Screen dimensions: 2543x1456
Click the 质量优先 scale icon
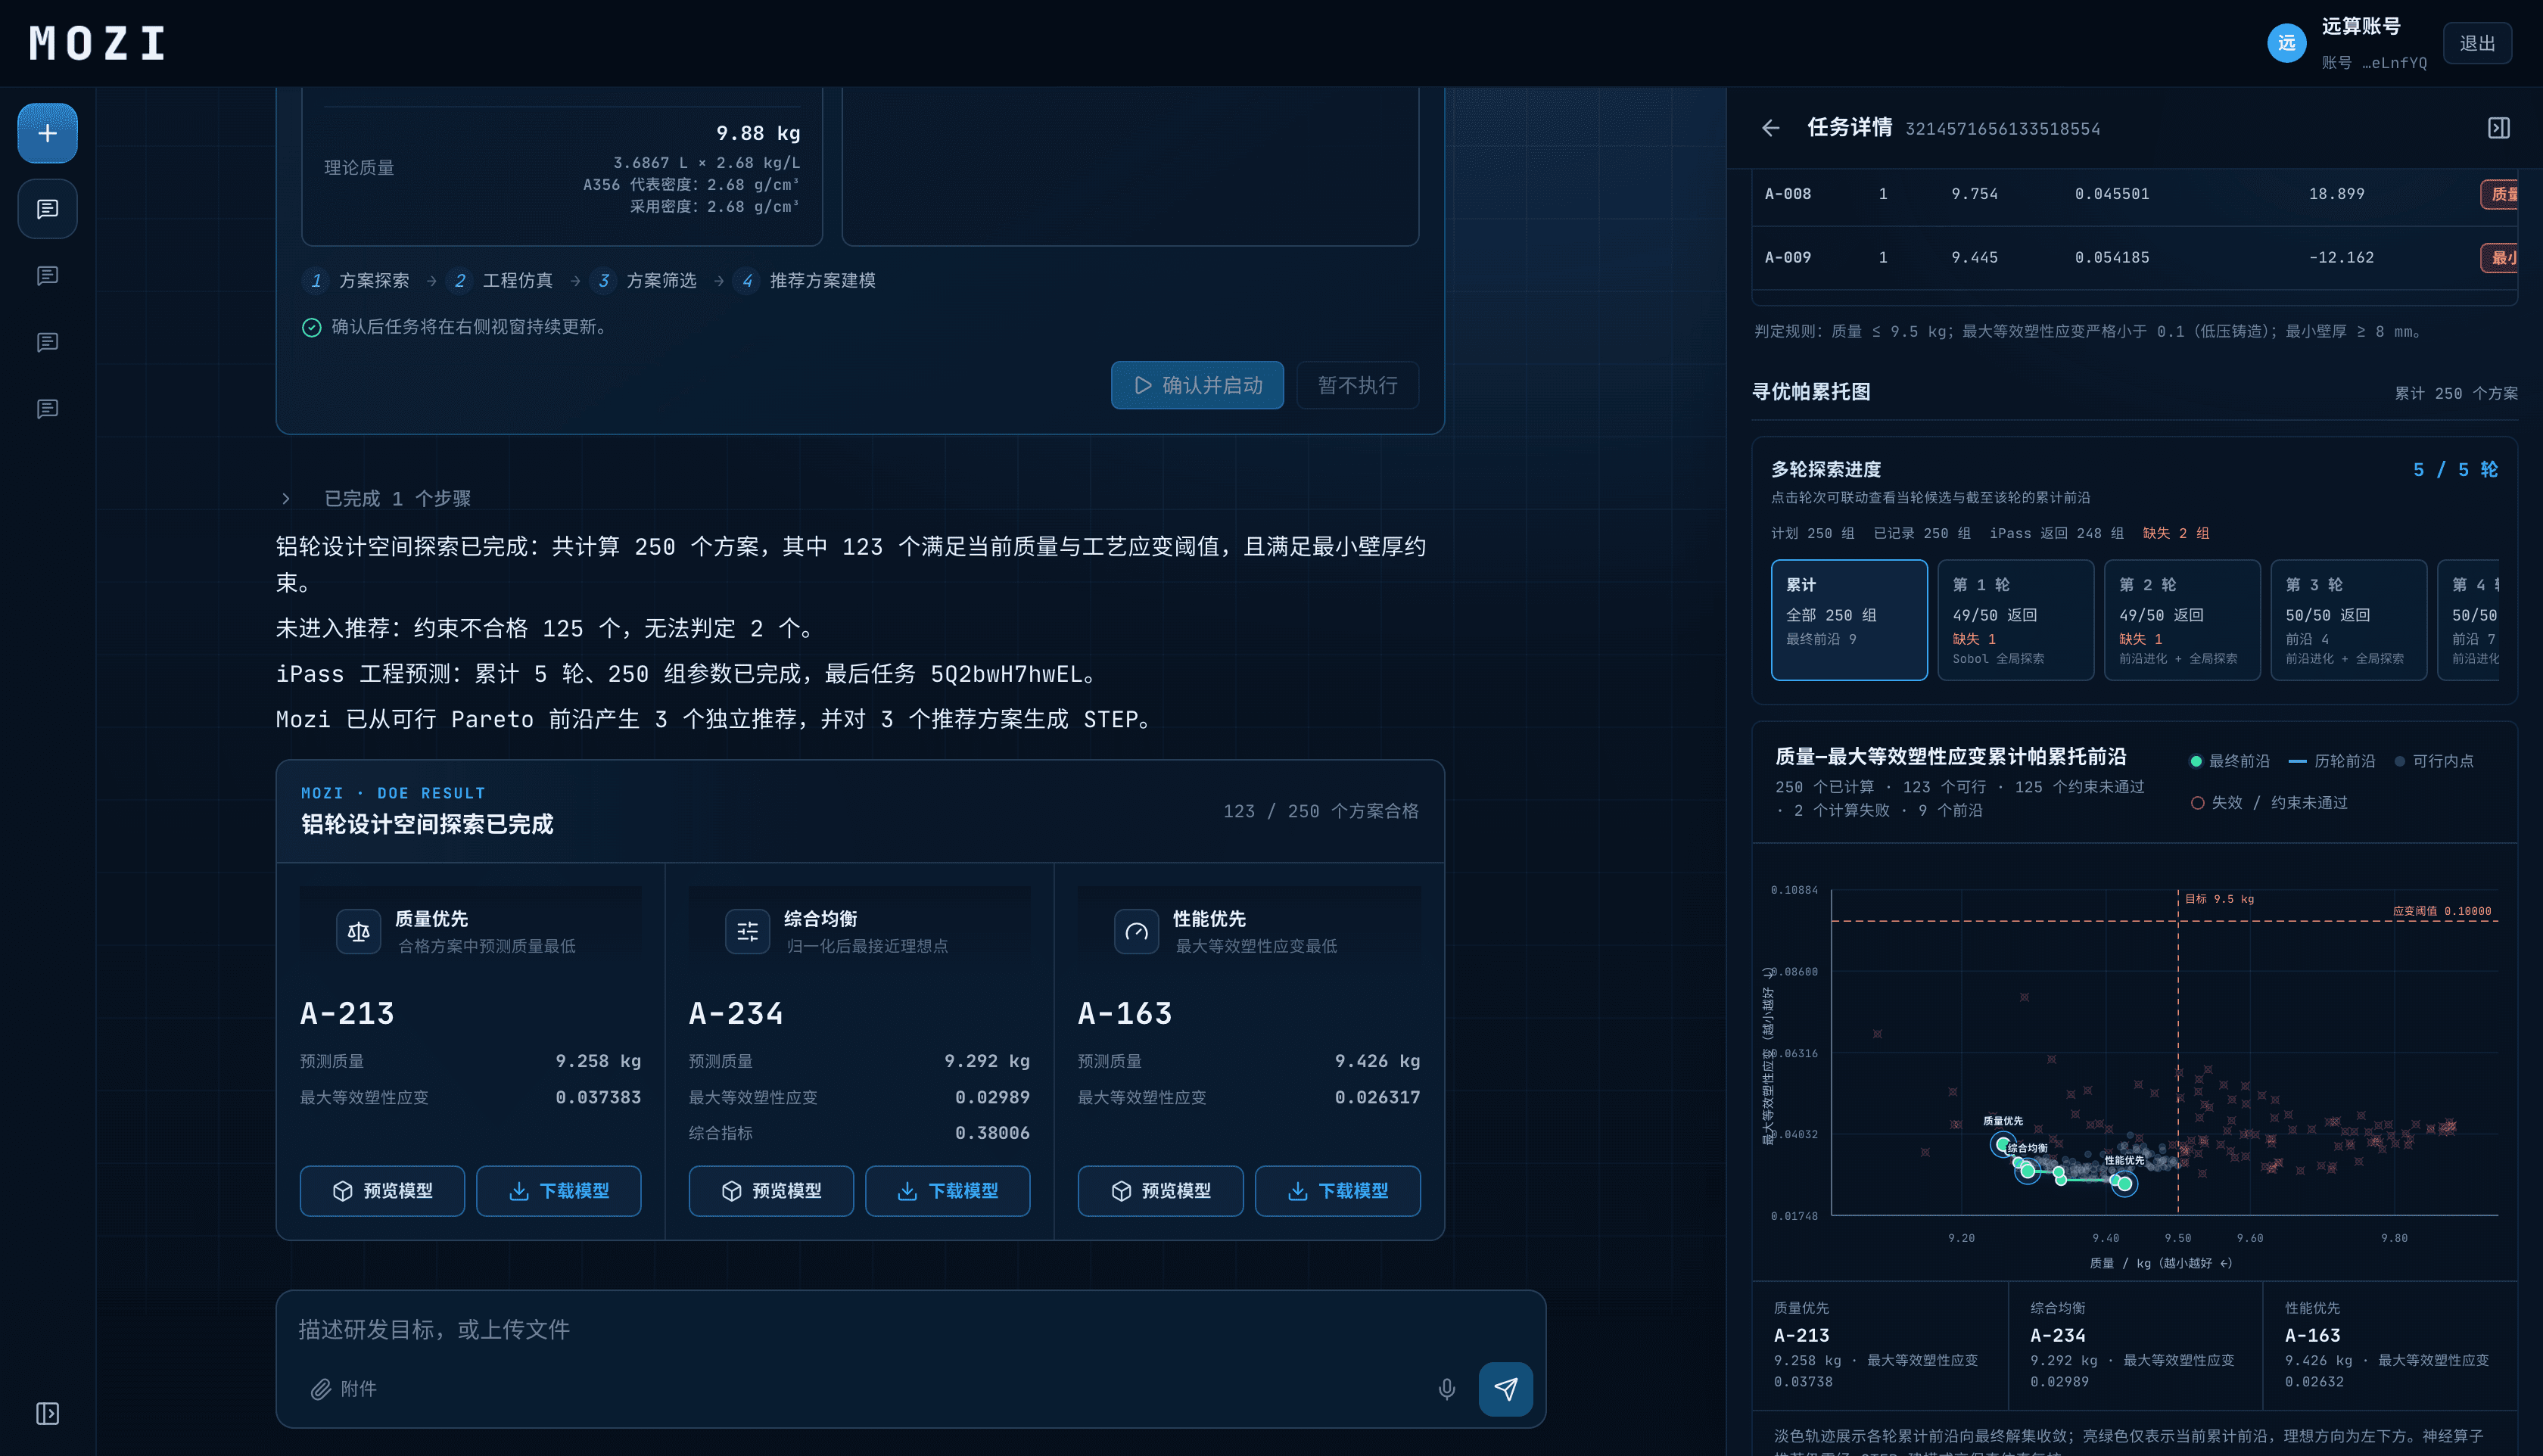tap(358, 932)
